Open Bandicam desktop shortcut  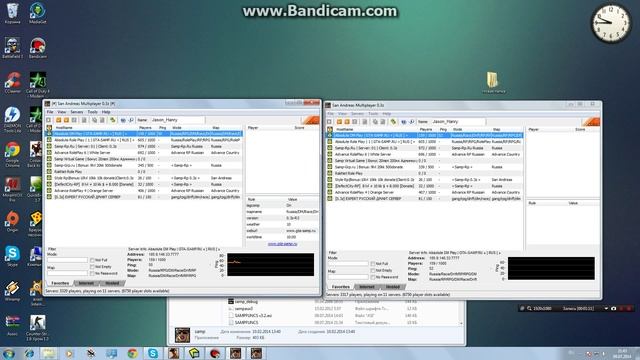(38, 48)
